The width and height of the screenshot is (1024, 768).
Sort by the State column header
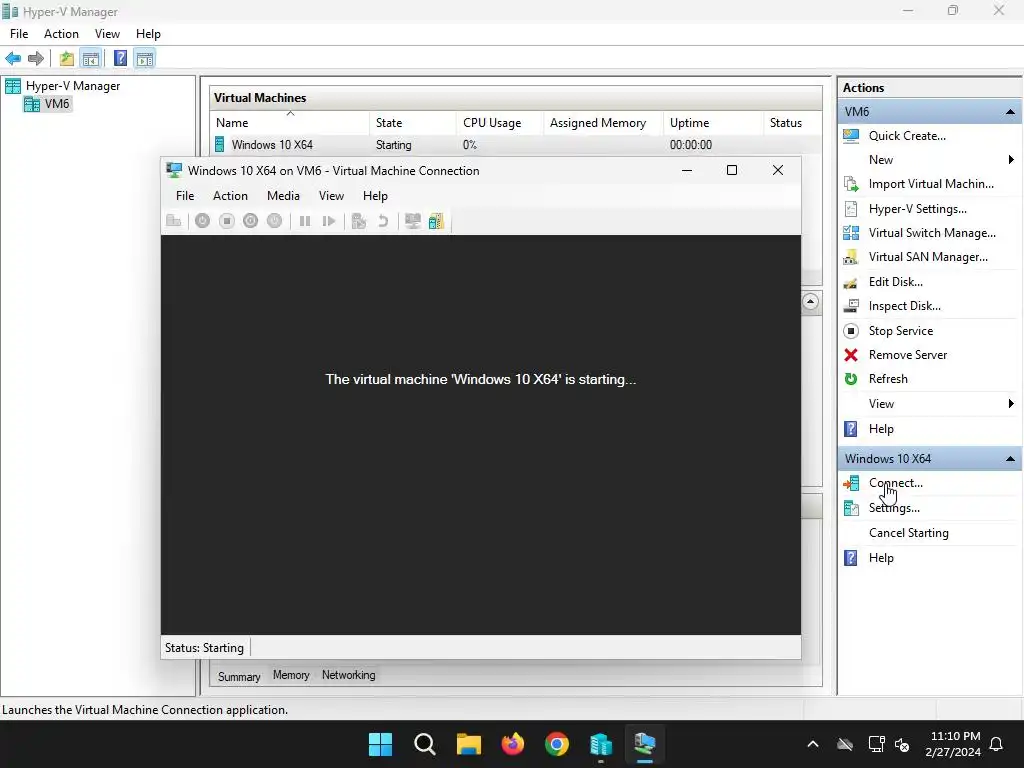[413, 123]
